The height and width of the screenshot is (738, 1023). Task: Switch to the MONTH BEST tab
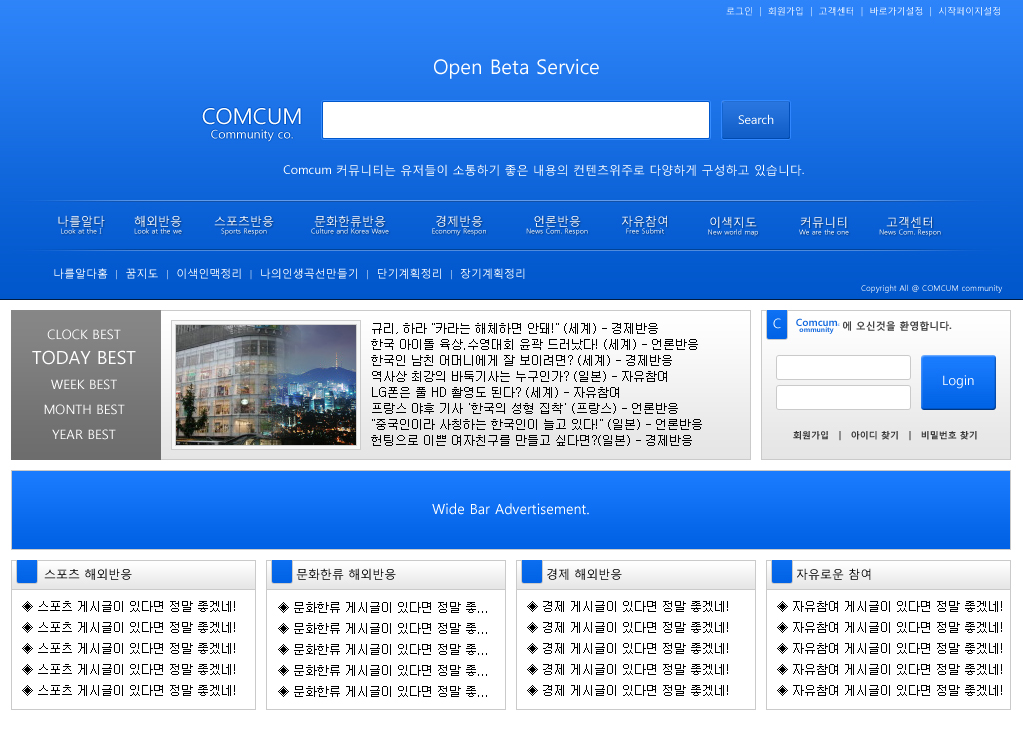click(84, 410)
